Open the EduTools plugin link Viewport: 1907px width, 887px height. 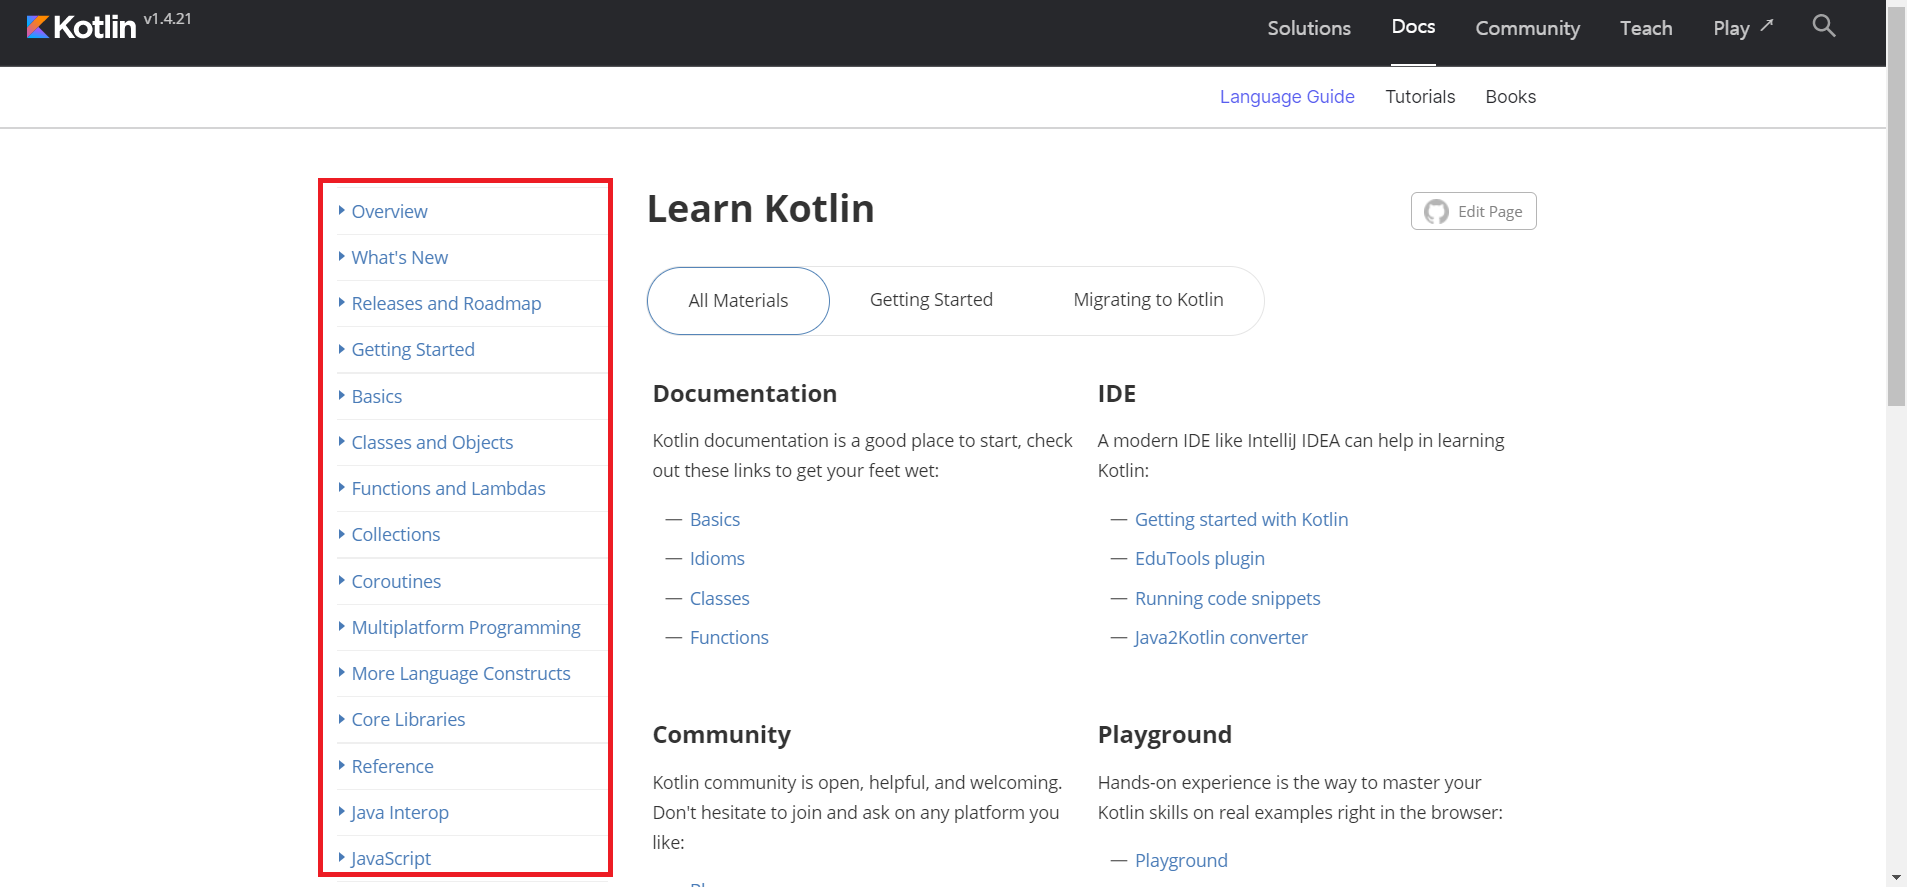[x=1199, y=558]
